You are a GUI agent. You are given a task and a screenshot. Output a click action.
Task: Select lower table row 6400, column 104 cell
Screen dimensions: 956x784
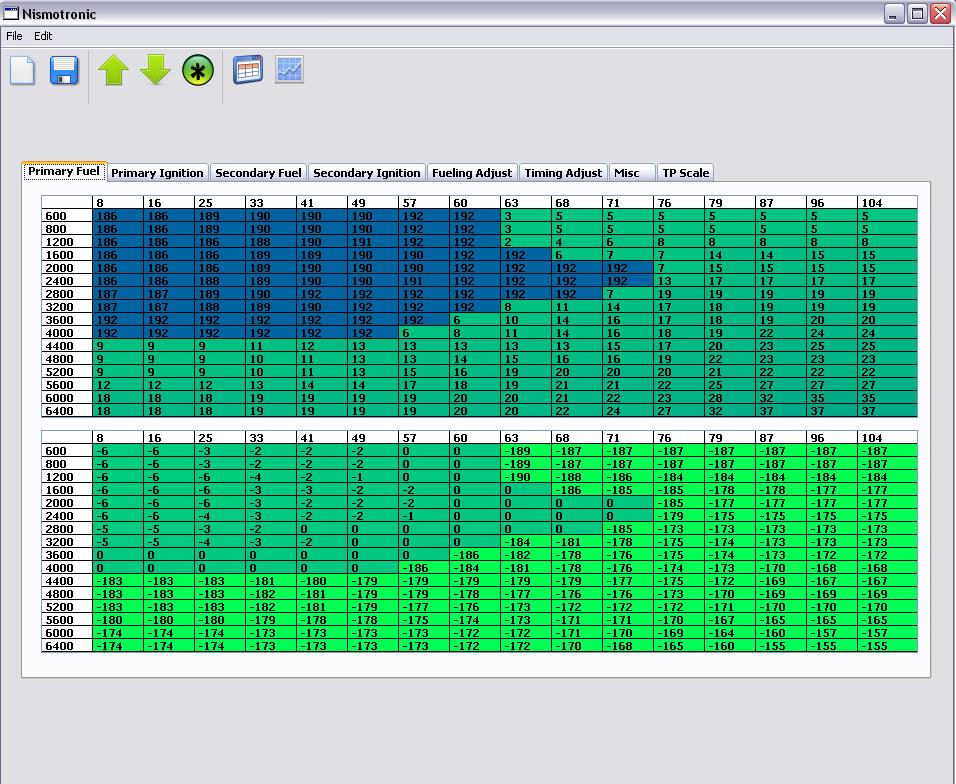(887, 646)
